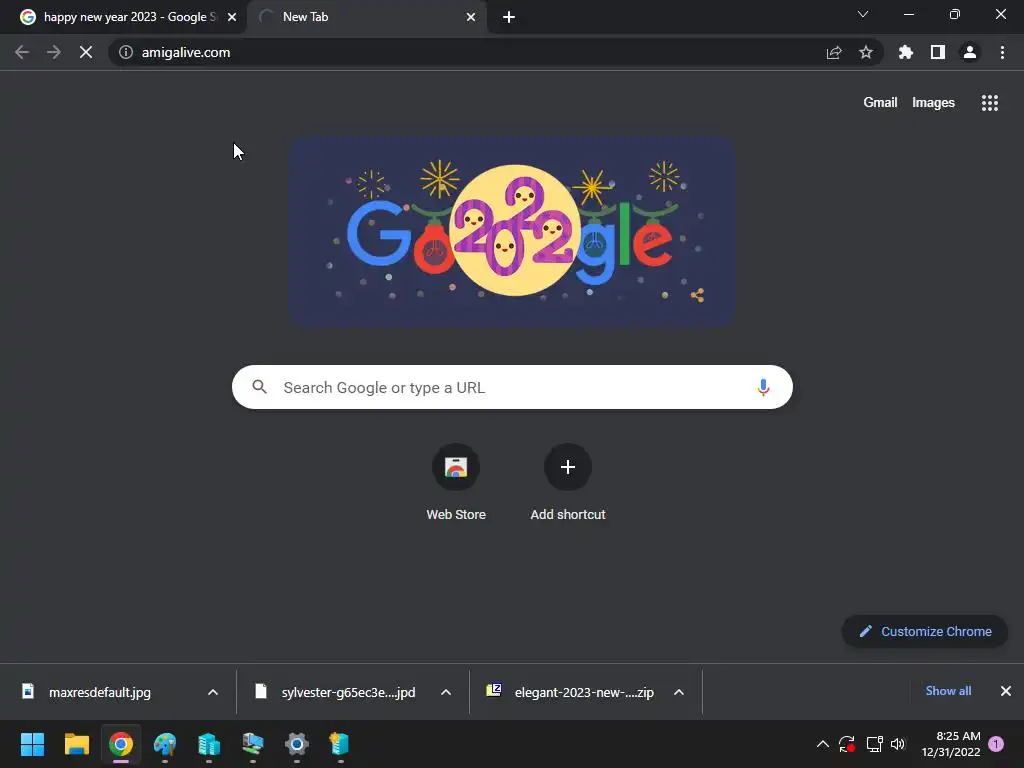The width and height of the screenshot is (1024, 768).
Task: Open a new tab with the plus button
Action: click(x=509, y=17)
